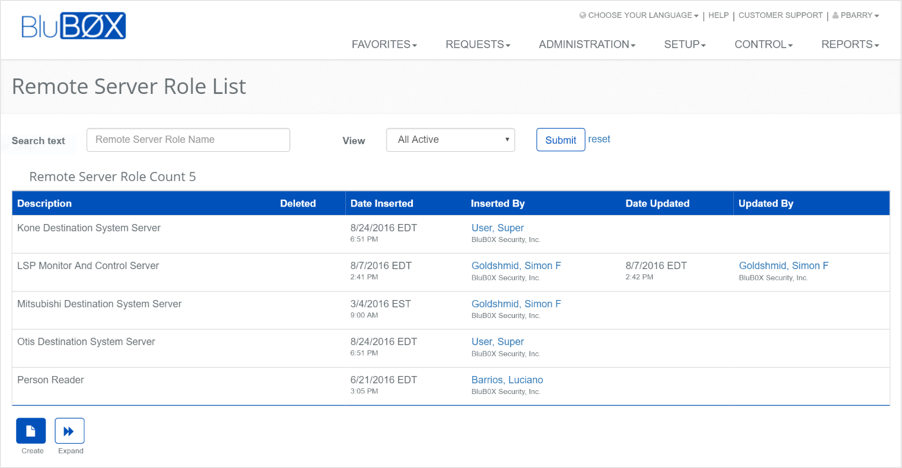902x468 pixels.
Task: Open the Requests menu
Action: tap(477, 45)
